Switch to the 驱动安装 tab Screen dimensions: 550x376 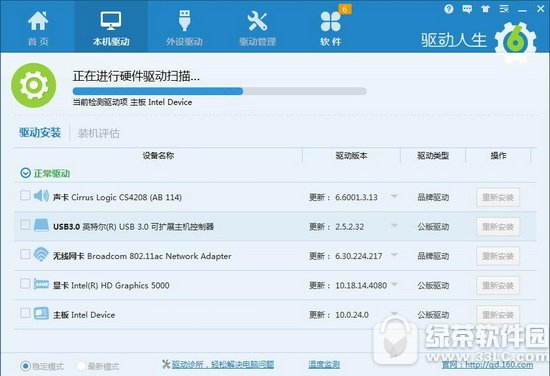pyautogui.click(x=40, y=133)
